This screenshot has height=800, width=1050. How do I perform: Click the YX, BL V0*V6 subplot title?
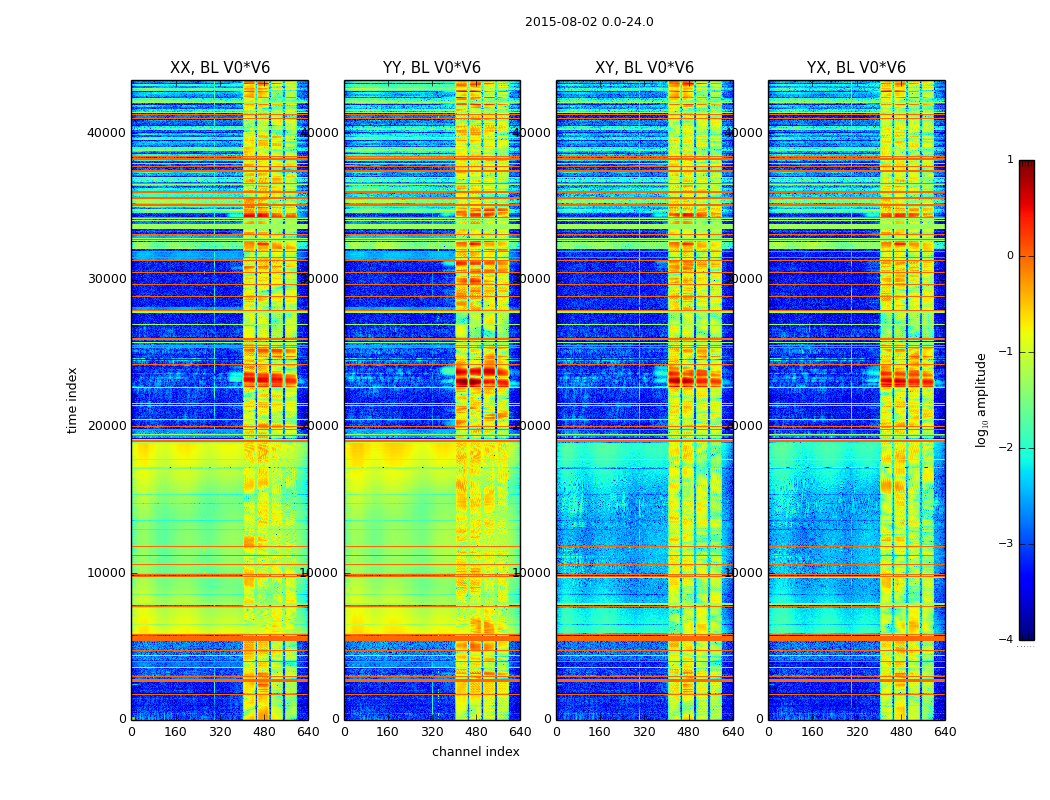click(856, 68)
